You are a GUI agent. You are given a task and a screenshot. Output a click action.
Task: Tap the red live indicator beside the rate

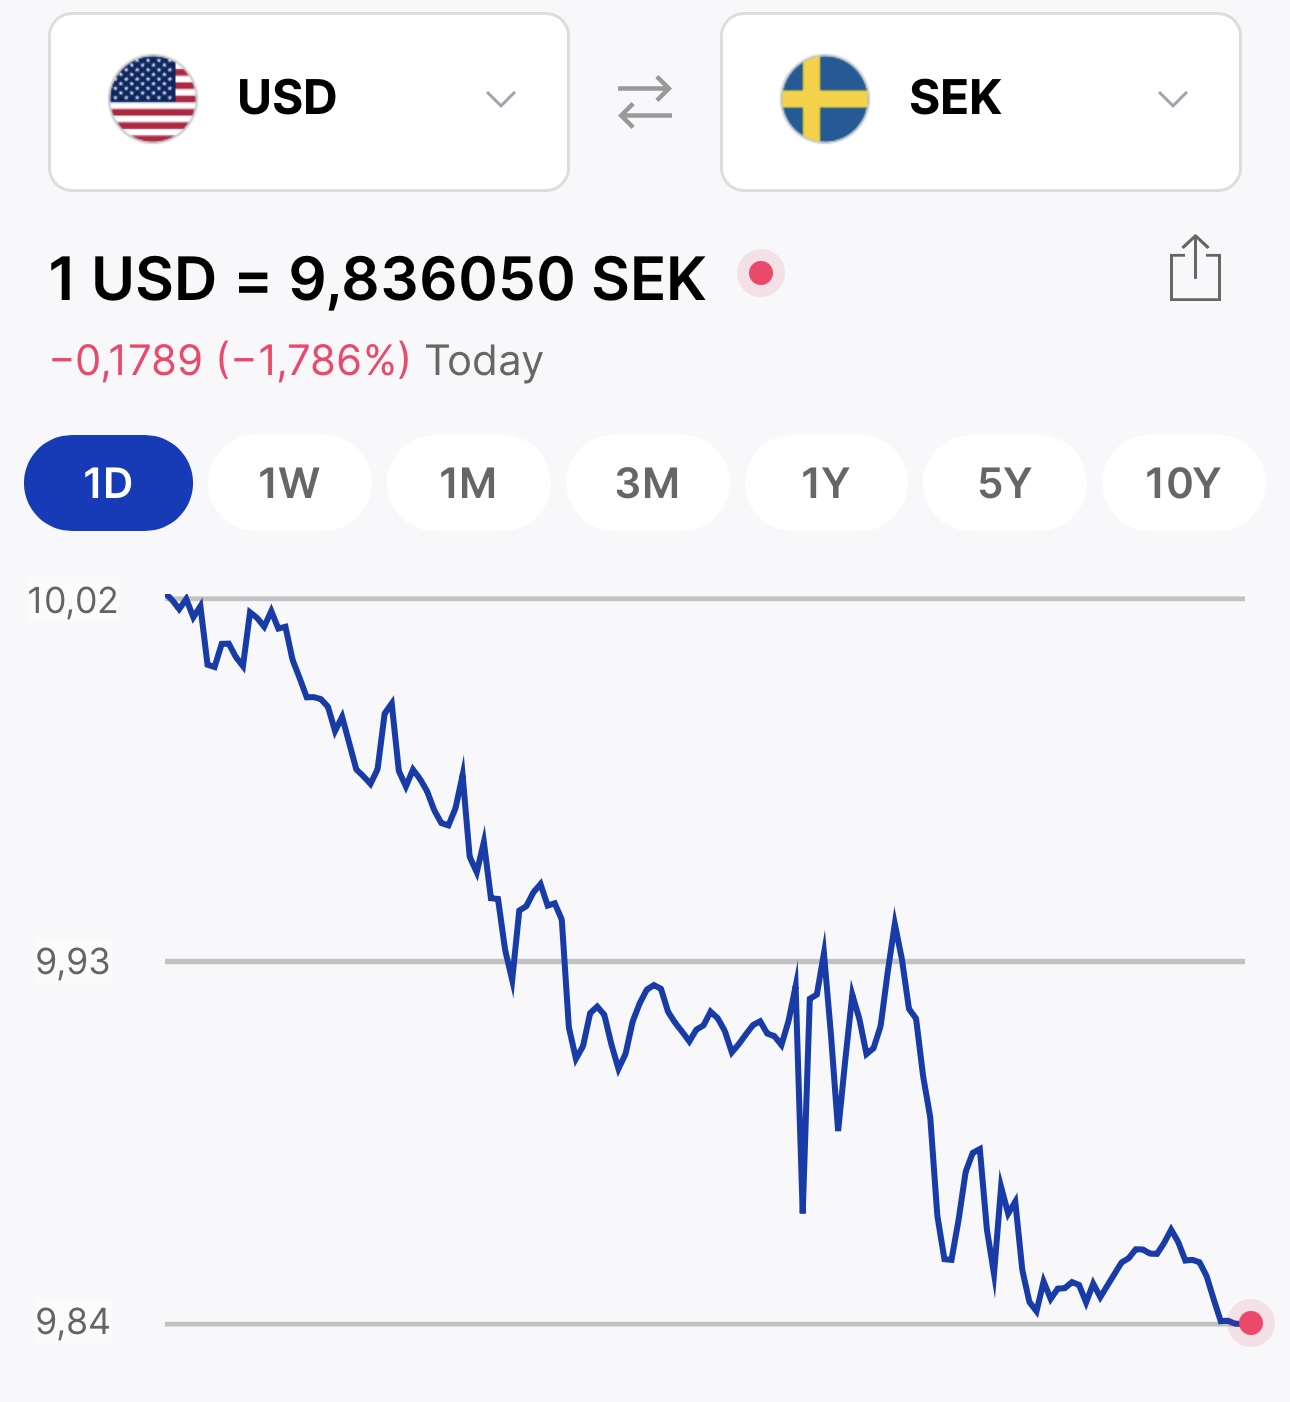761,273
